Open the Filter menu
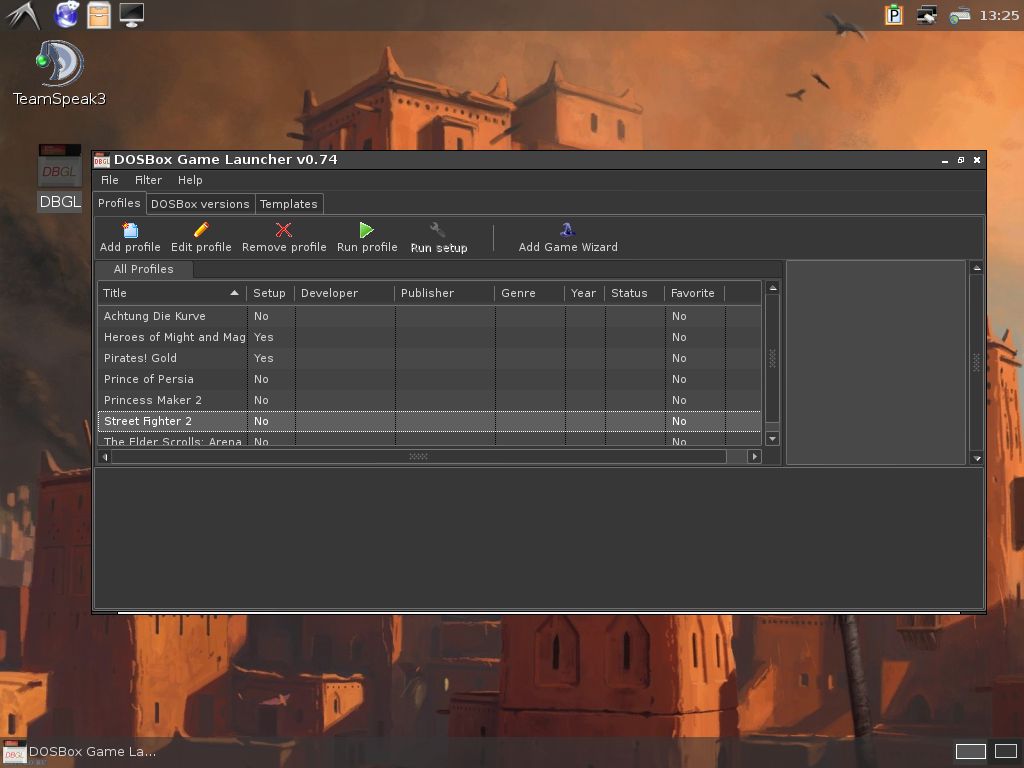 click(148, 180)
